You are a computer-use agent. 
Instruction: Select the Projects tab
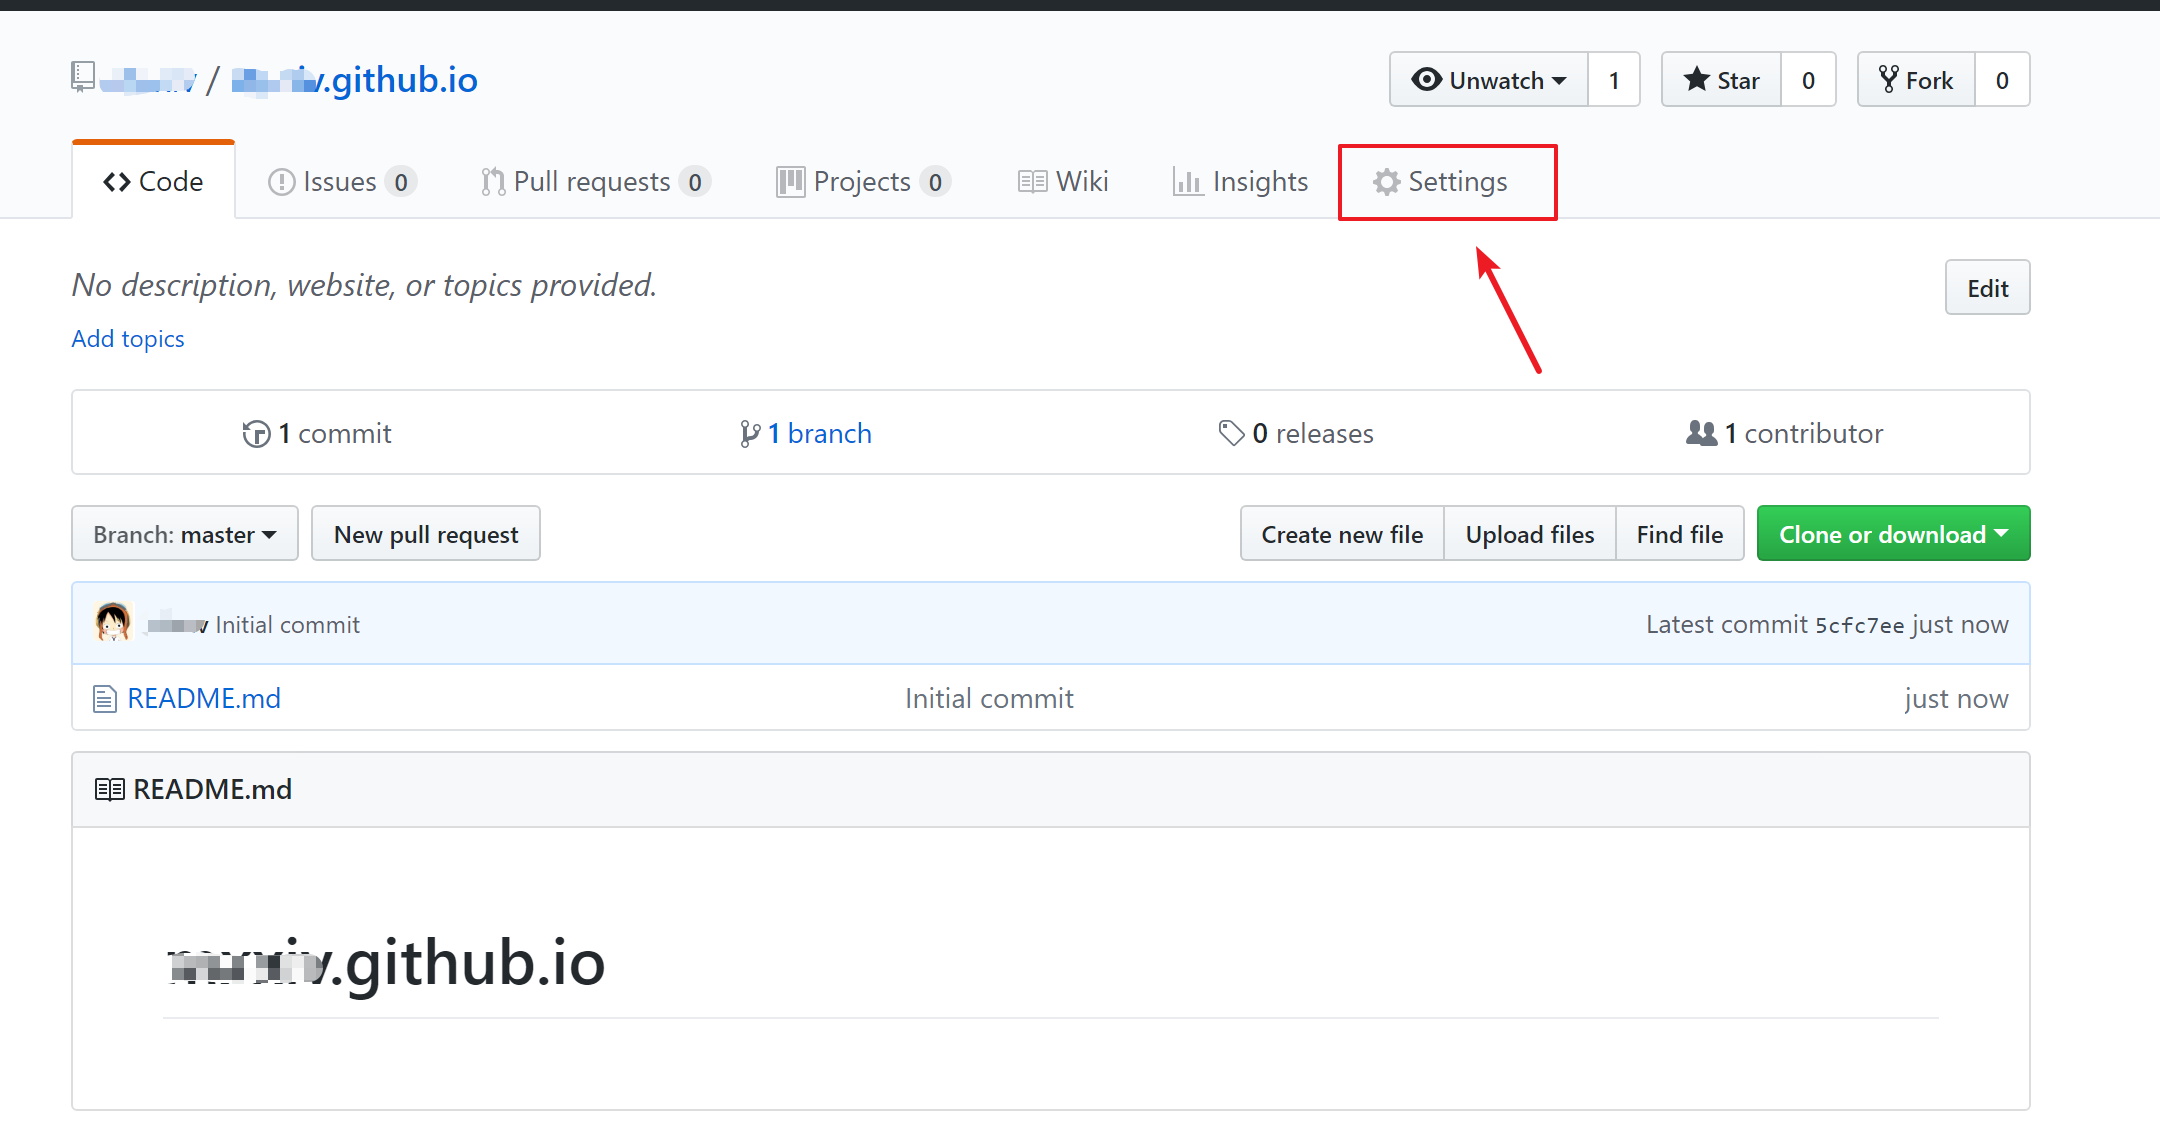pyautogui.click(x=860, y=180)
